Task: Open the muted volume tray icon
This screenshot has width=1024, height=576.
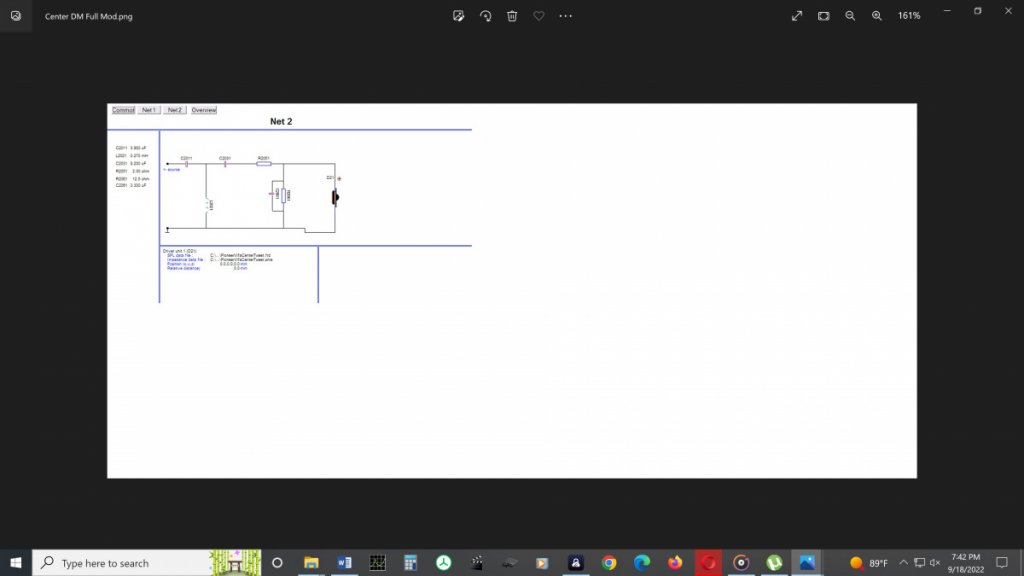Action: point(935,562)
